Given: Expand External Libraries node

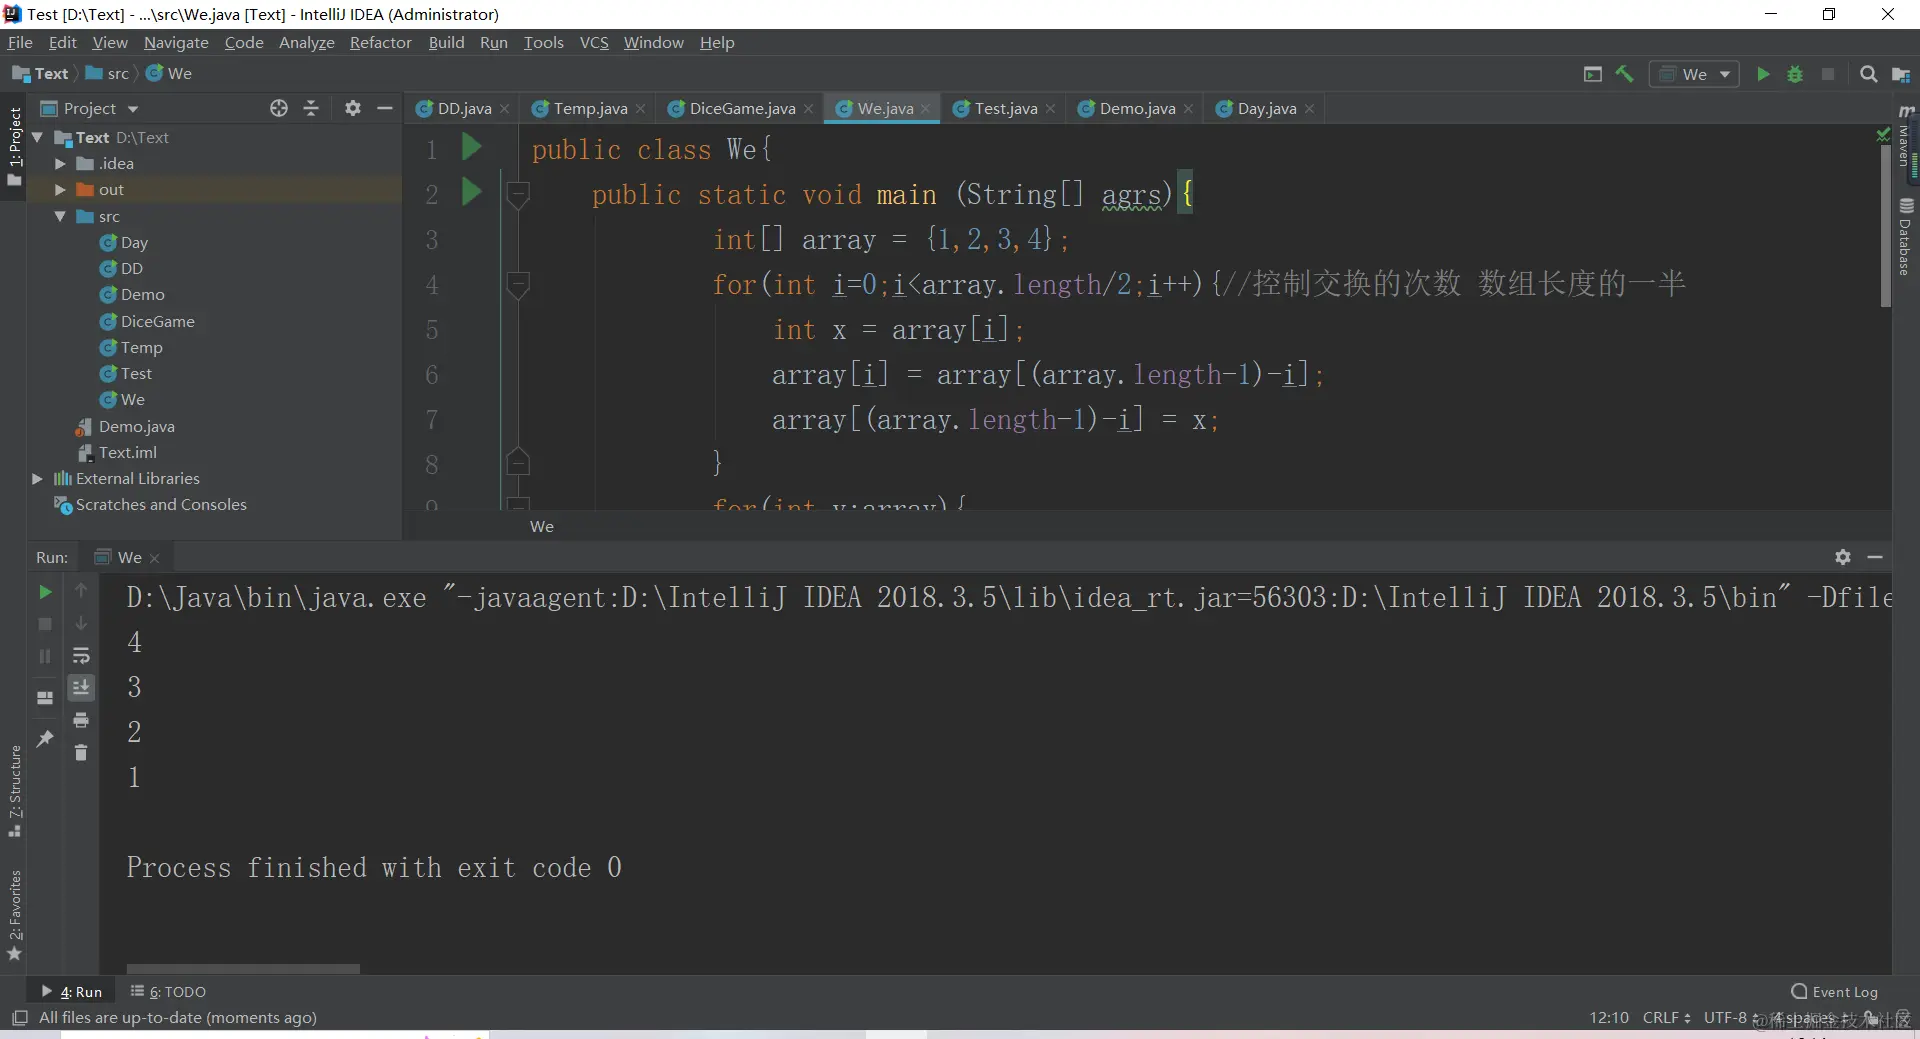Looking at the screenshot, I should [x=37, y=478].
